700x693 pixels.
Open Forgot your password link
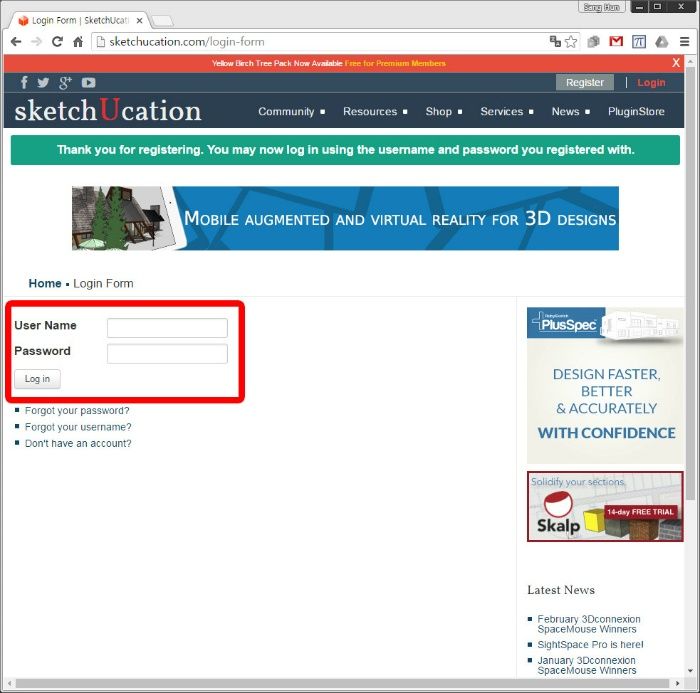point(77,410)
